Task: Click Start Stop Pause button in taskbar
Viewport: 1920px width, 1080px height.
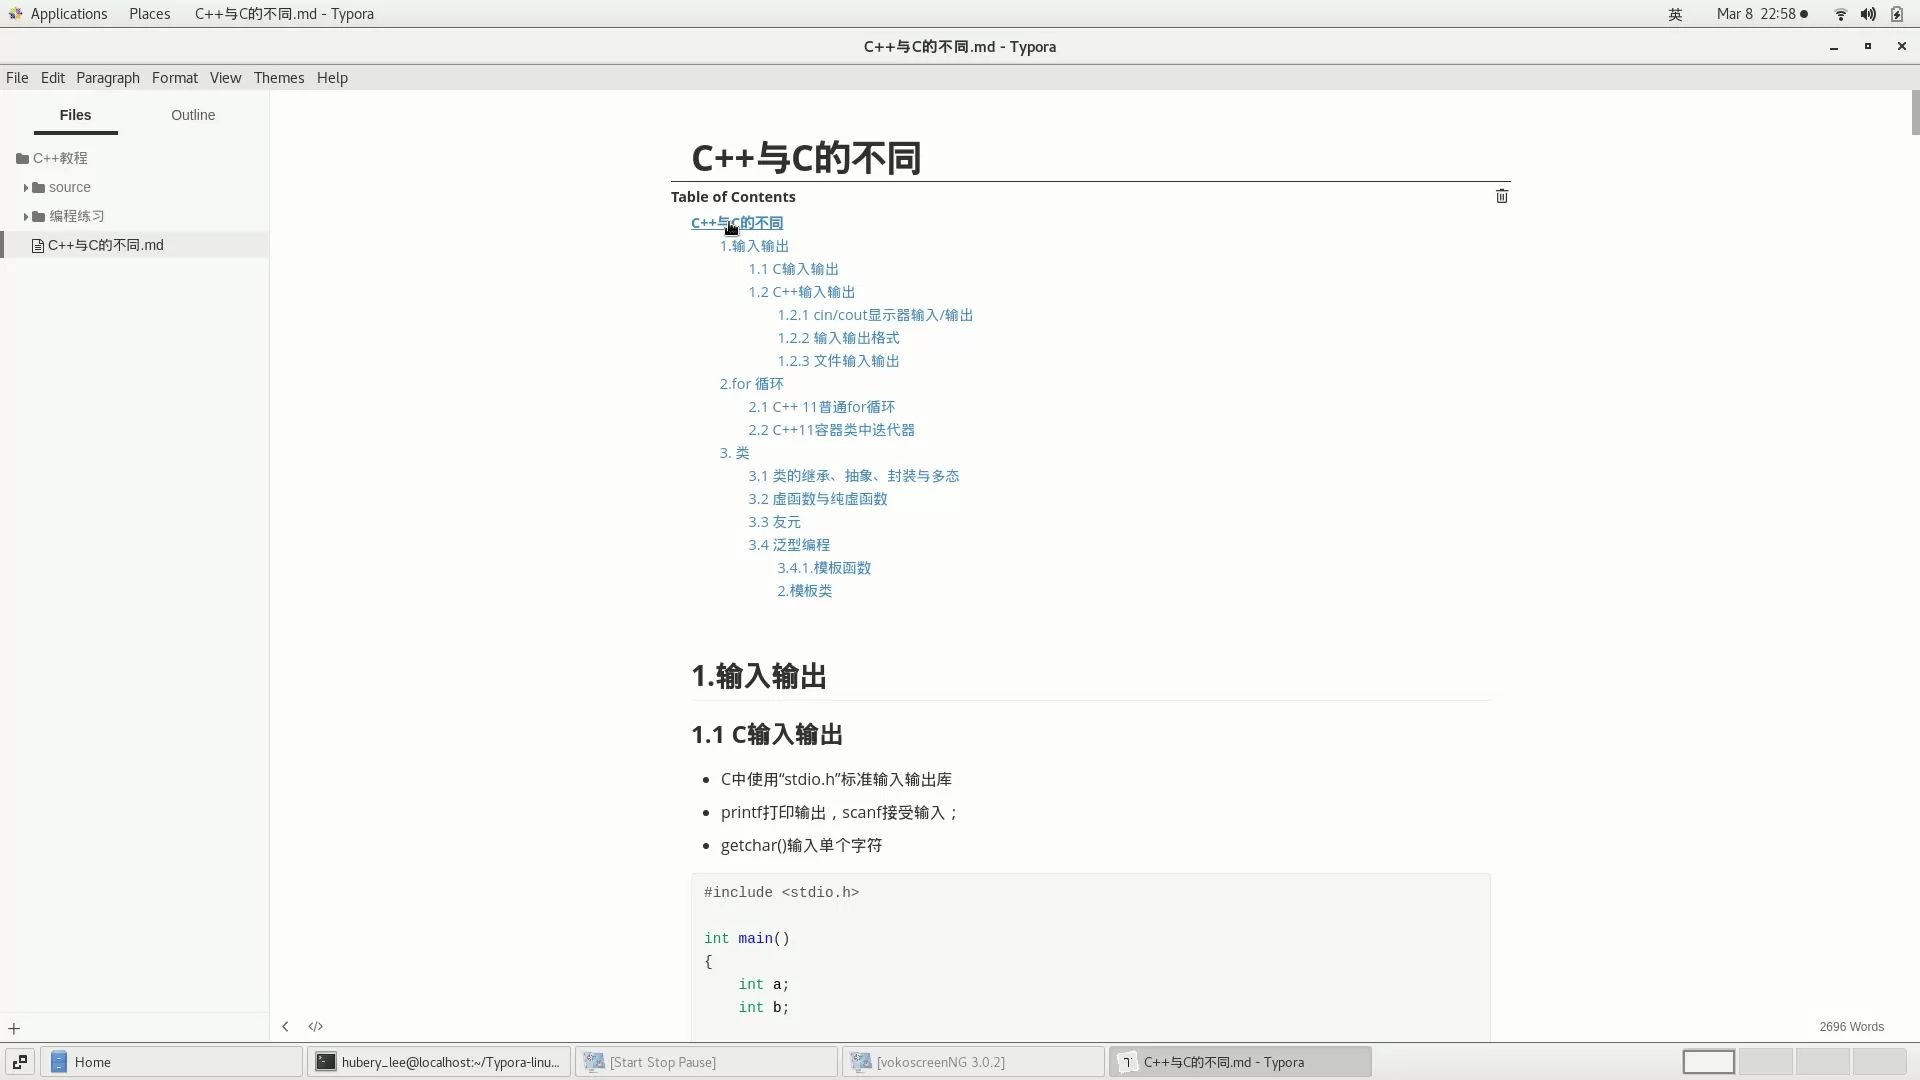Action: click(x=662, y=1062)
